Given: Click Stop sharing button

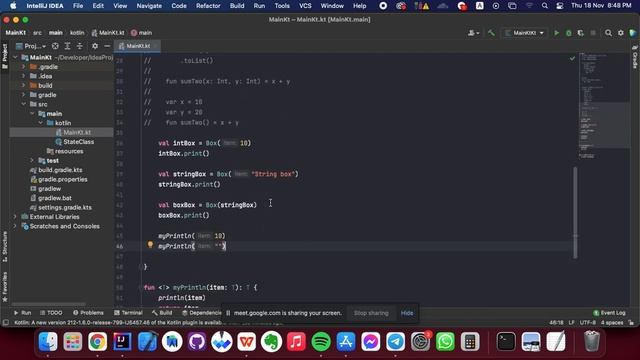Looking at the screenshot, I should point(371,313).
